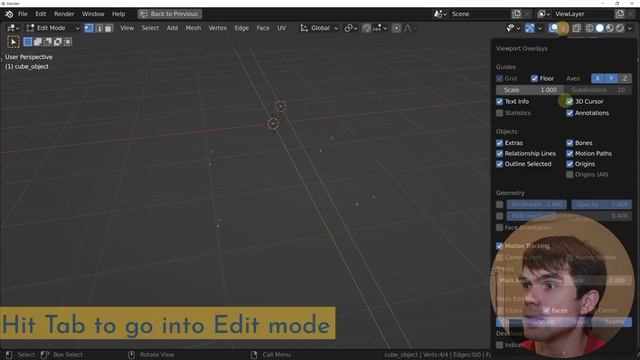This screenshot has height=360, width=640.
Task: Open the Vertex menu
Action: click(218, 28)
